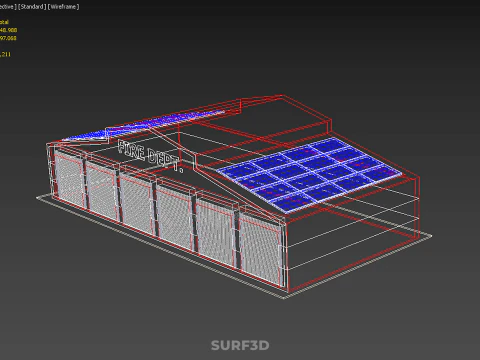Open the [Standard] viewport shading menu
Screen dimensions: 480x360
[x=32, y=7]
